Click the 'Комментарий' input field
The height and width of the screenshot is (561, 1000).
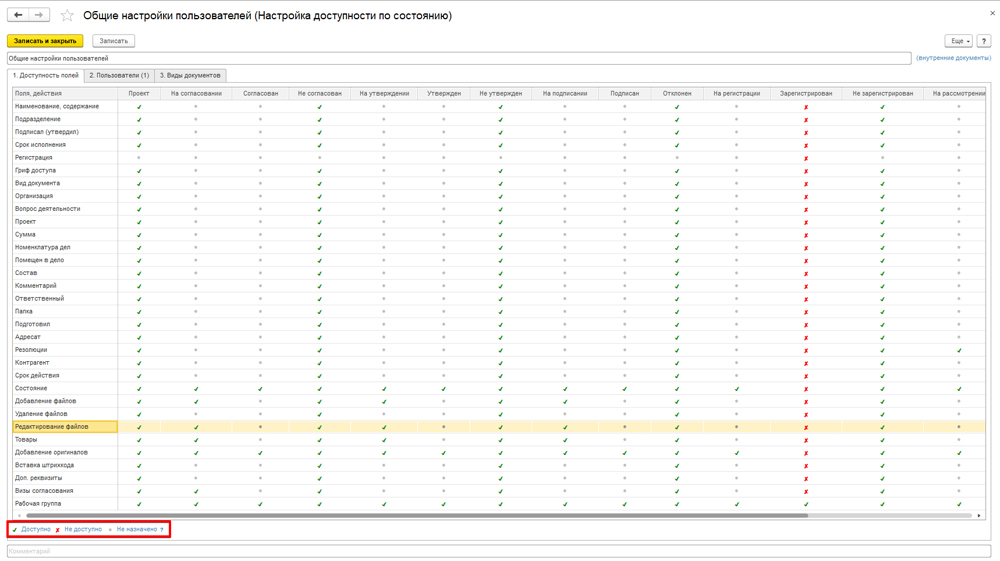pos(498,551)
